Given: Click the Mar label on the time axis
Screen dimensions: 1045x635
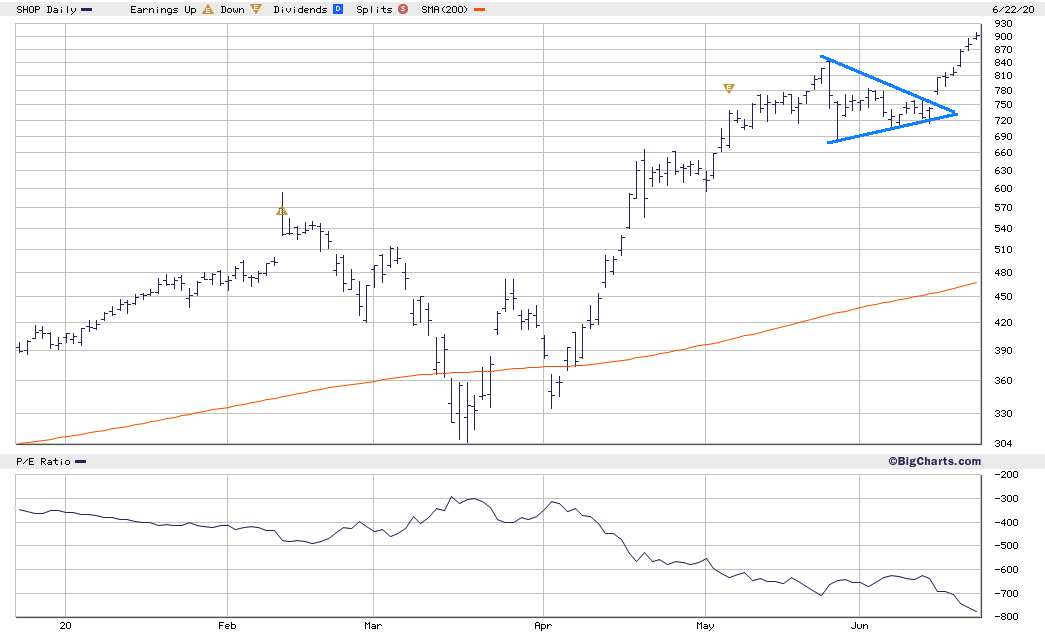Looking at the screenshot, I should pos(373,626).
